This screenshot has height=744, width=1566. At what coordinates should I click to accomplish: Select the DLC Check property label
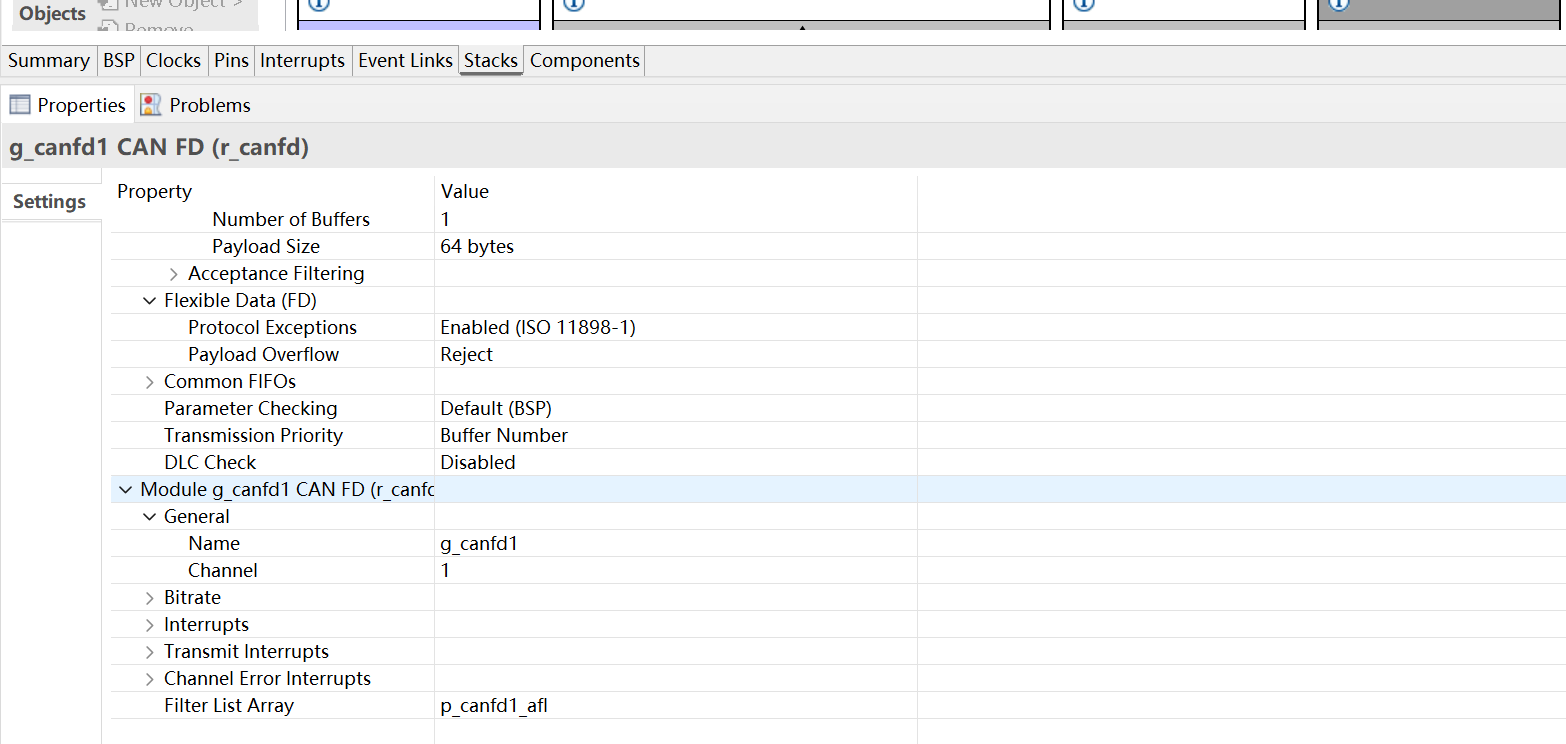[210, 463]
